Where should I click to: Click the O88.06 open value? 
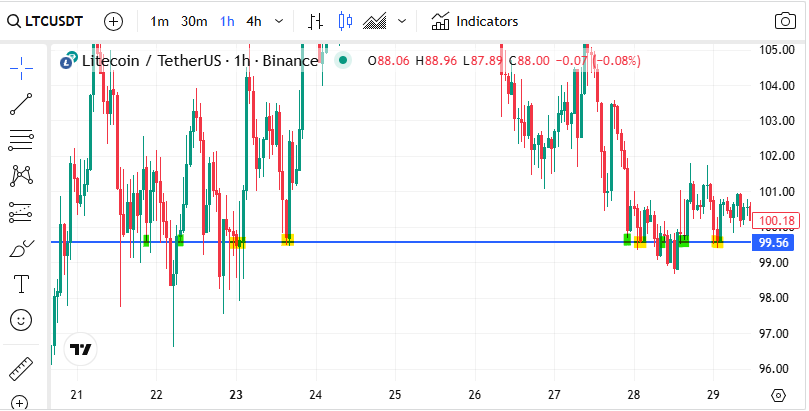point(389,61)
